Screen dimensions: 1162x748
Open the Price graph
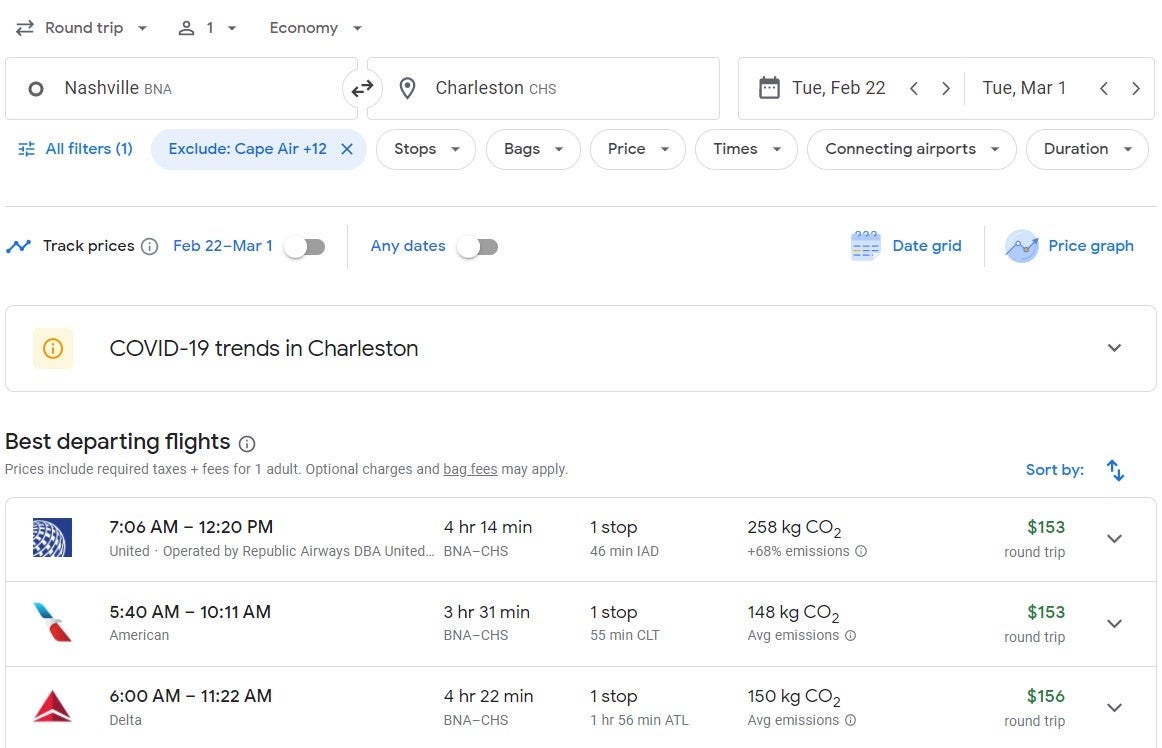(x=1070, y=246)
